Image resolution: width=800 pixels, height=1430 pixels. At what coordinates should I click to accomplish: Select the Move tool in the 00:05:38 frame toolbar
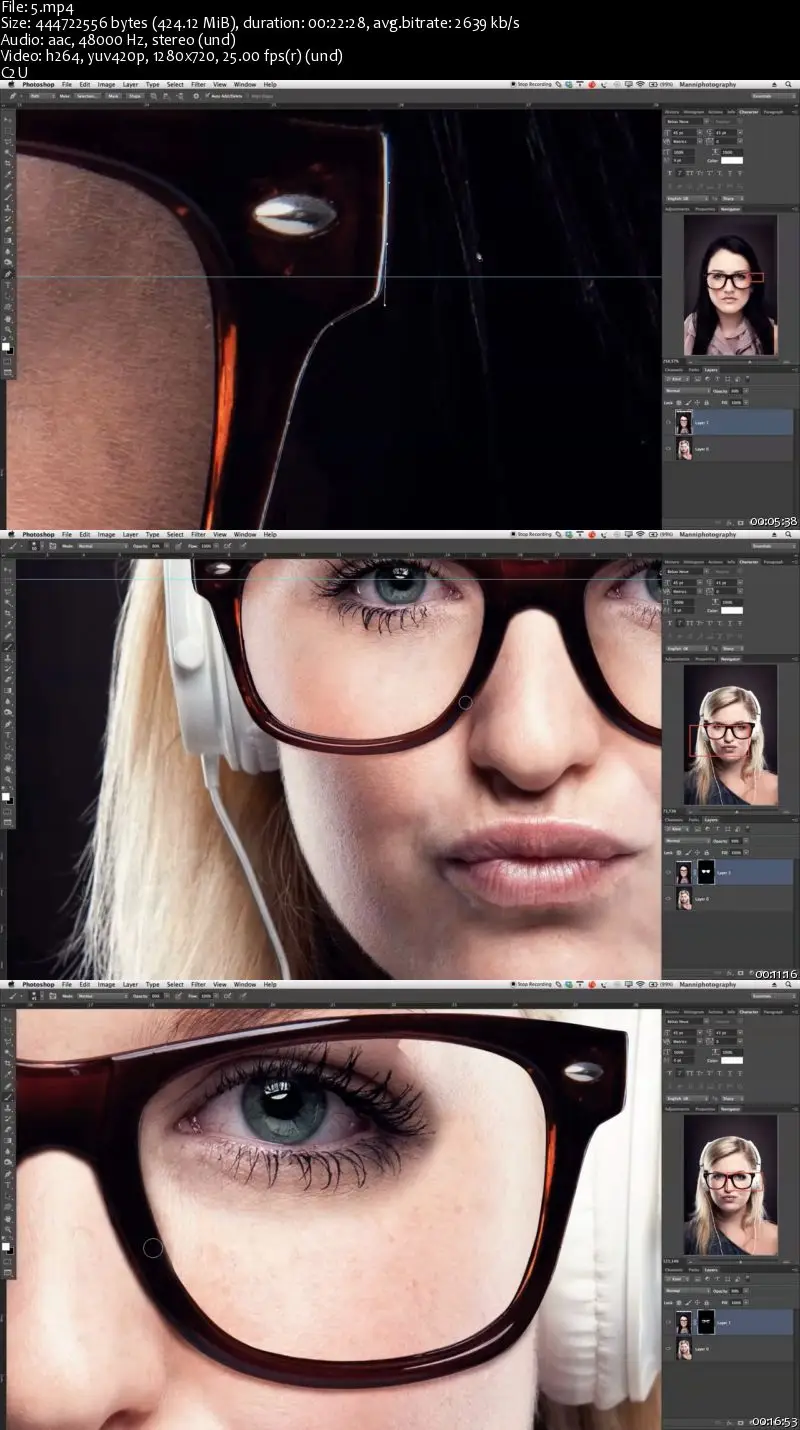(x=8, y=120)
